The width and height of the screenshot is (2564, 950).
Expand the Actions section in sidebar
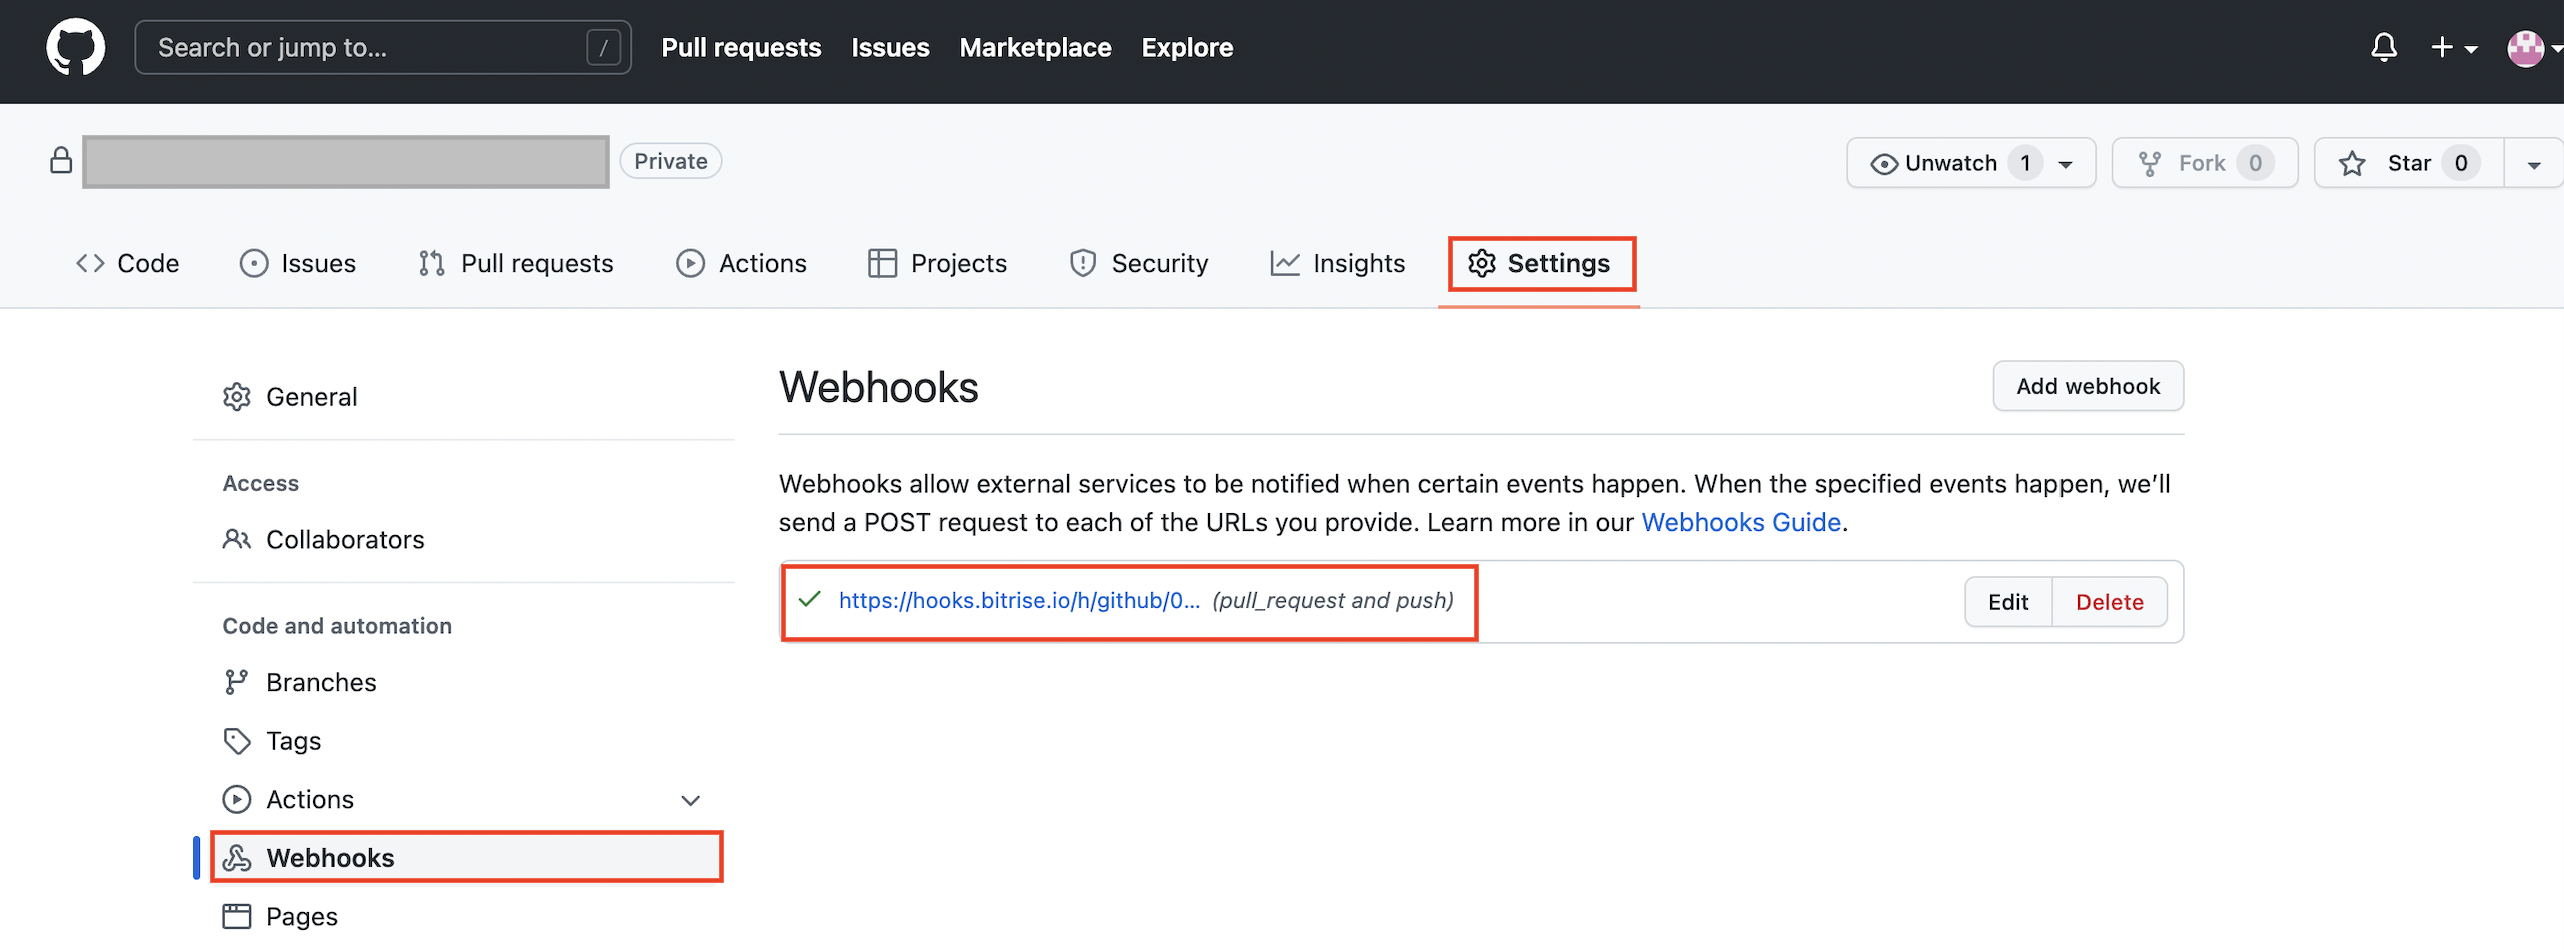pos(690,800)
